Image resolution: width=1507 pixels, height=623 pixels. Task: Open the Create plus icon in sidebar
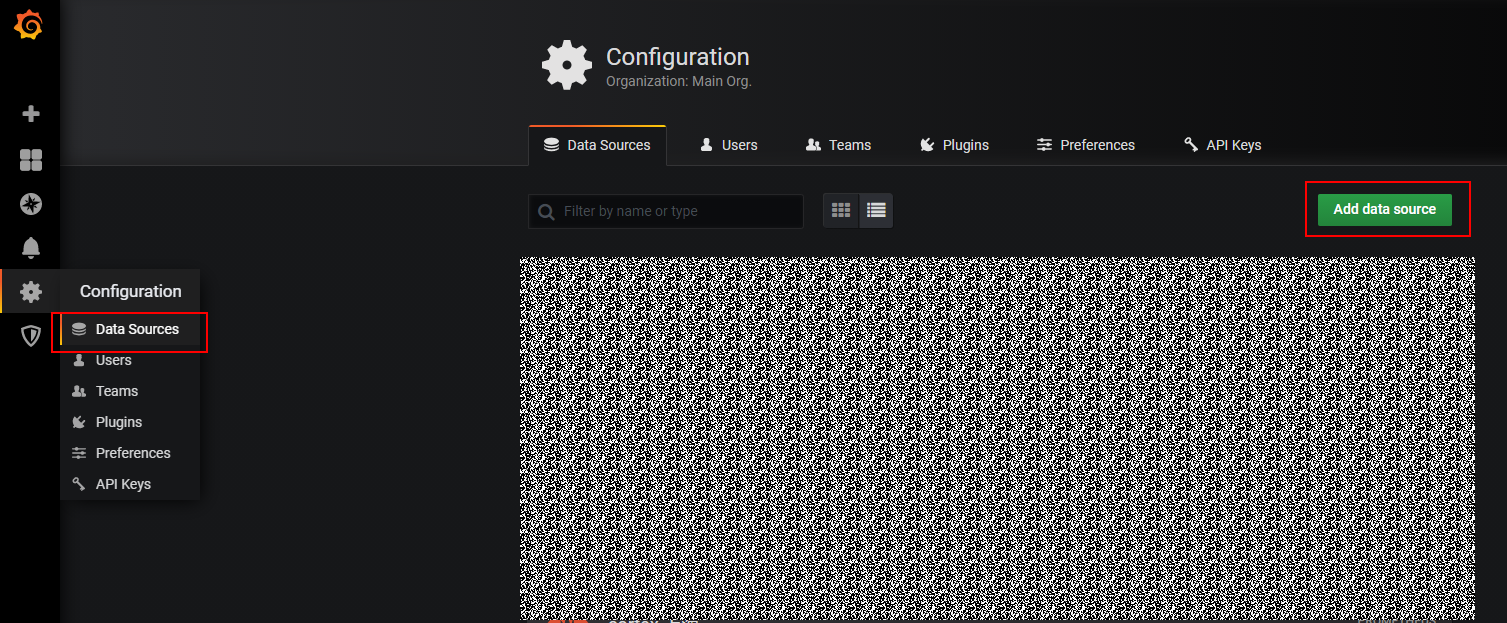[x=31, y=114]
